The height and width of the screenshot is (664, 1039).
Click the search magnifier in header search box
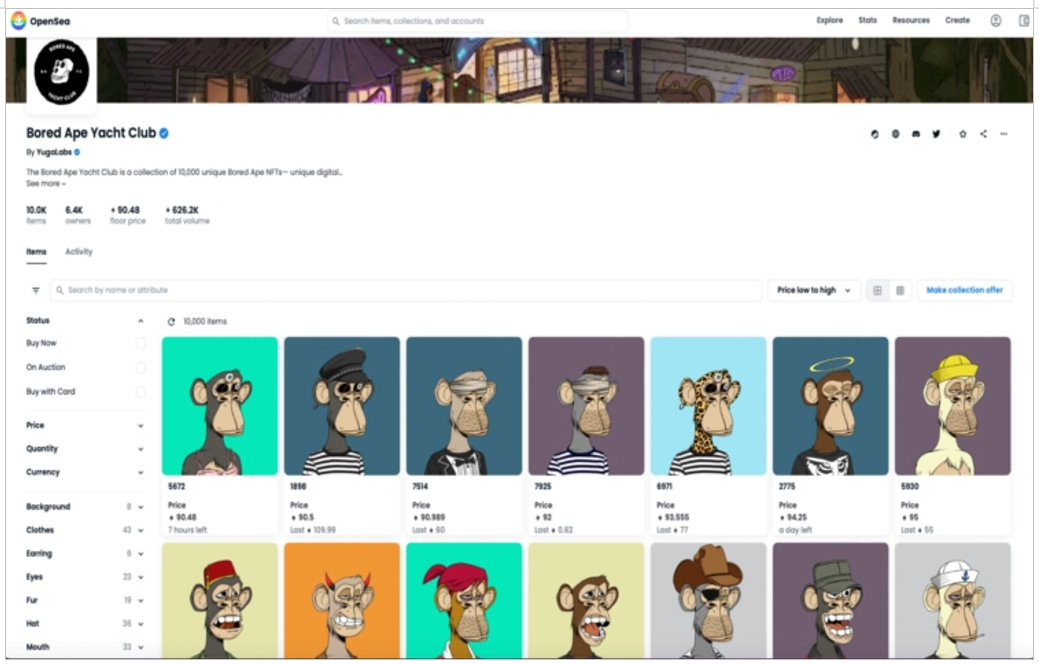tap(336, 21)
